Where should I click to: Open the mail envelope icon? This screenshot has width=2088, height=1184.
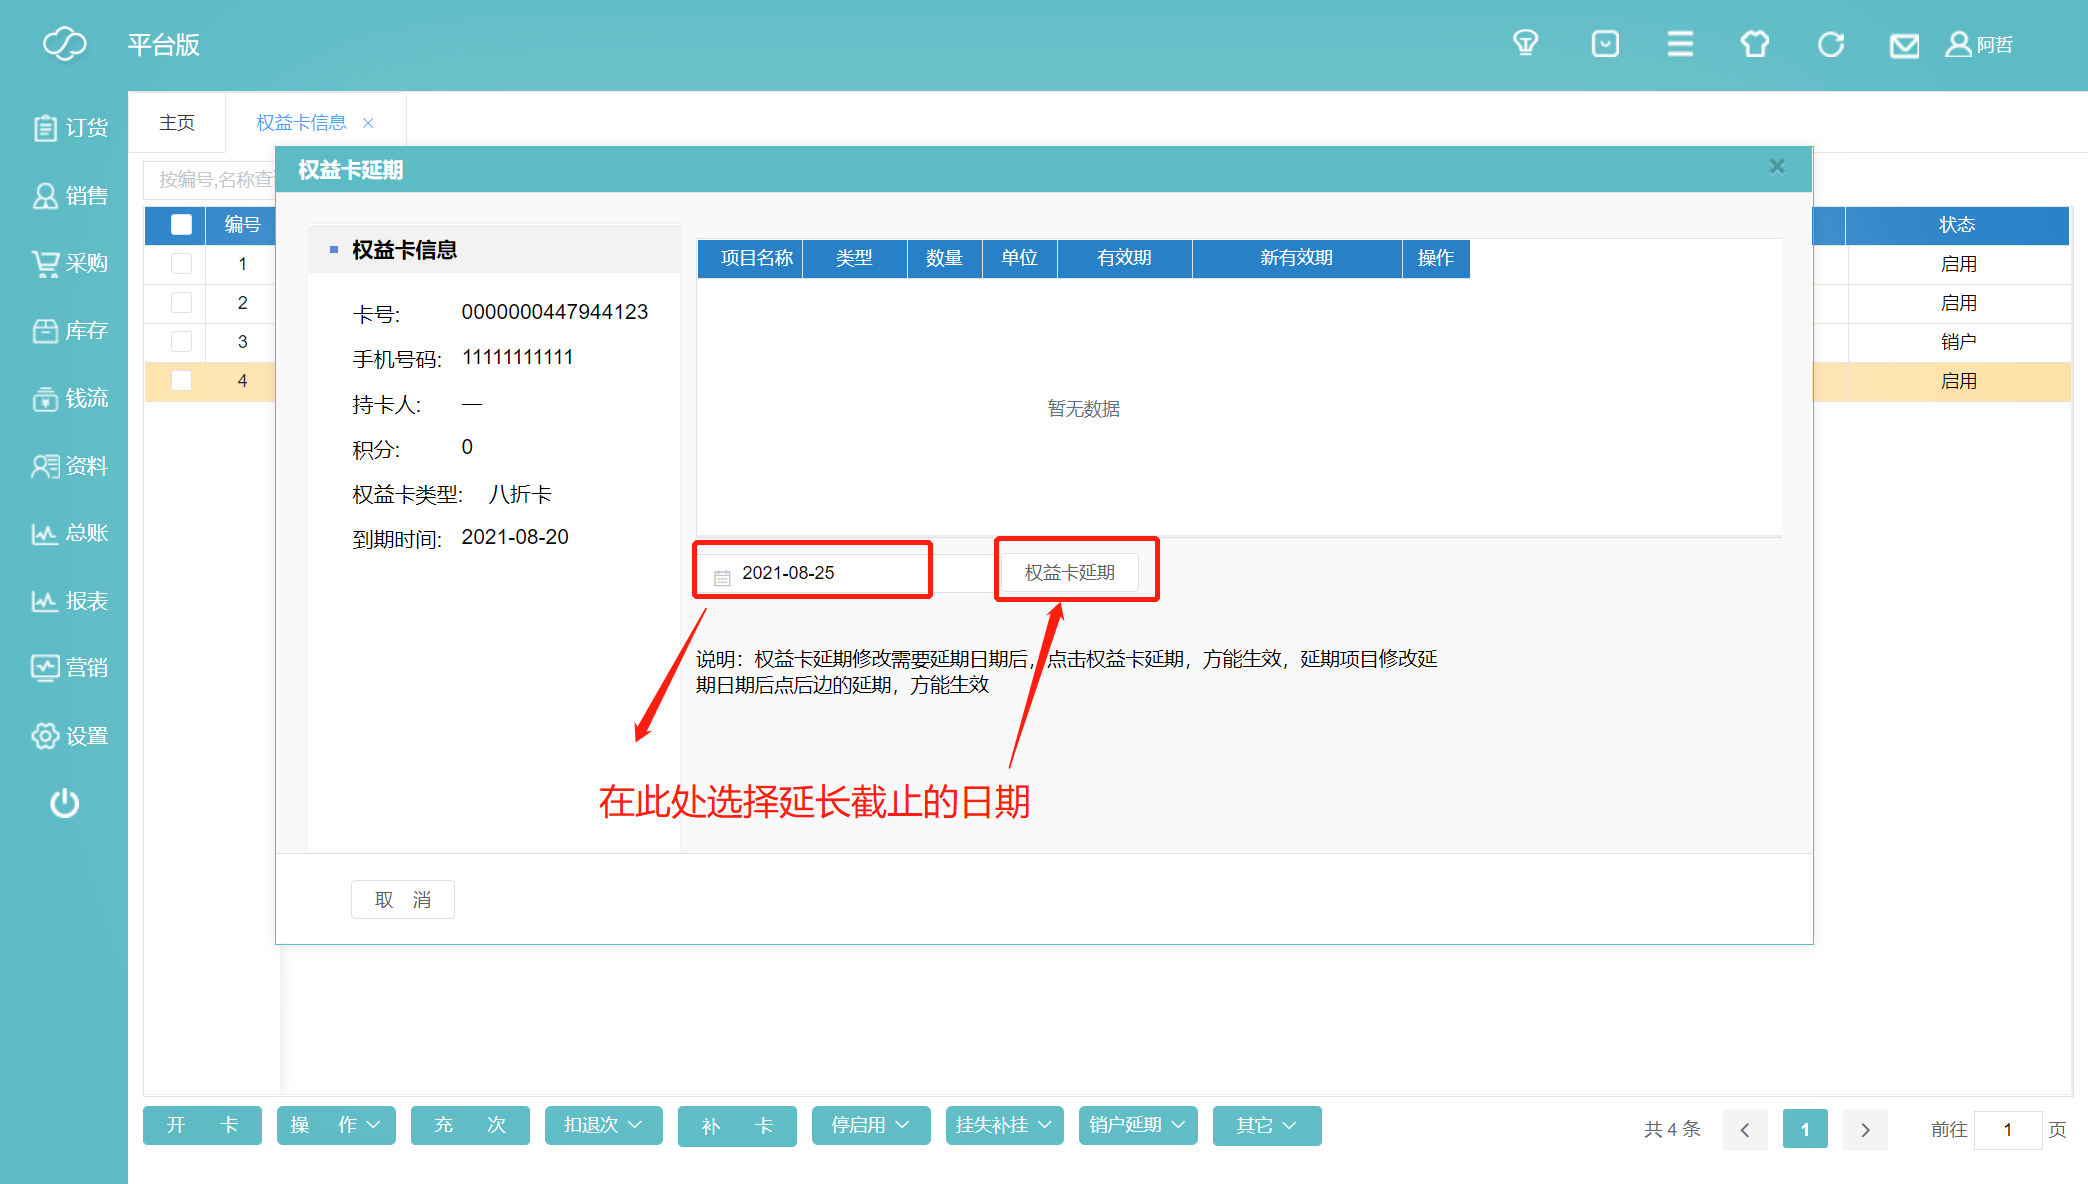tap(1904, 46)
